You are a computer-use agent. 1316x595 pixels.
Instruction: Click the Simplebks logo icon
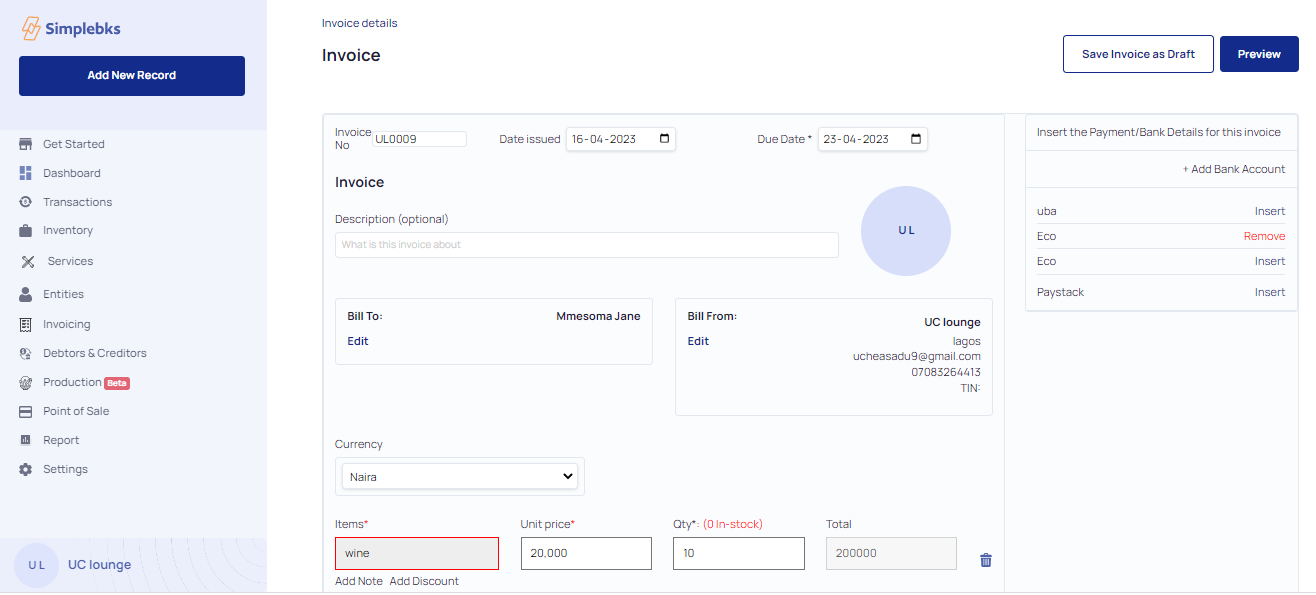tap(31, 29)
